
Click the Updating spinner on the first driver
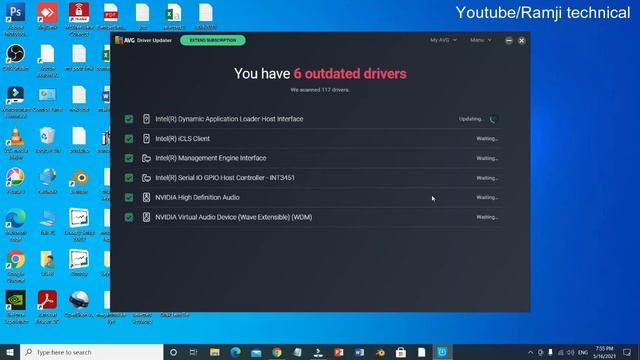pos(493,119)
